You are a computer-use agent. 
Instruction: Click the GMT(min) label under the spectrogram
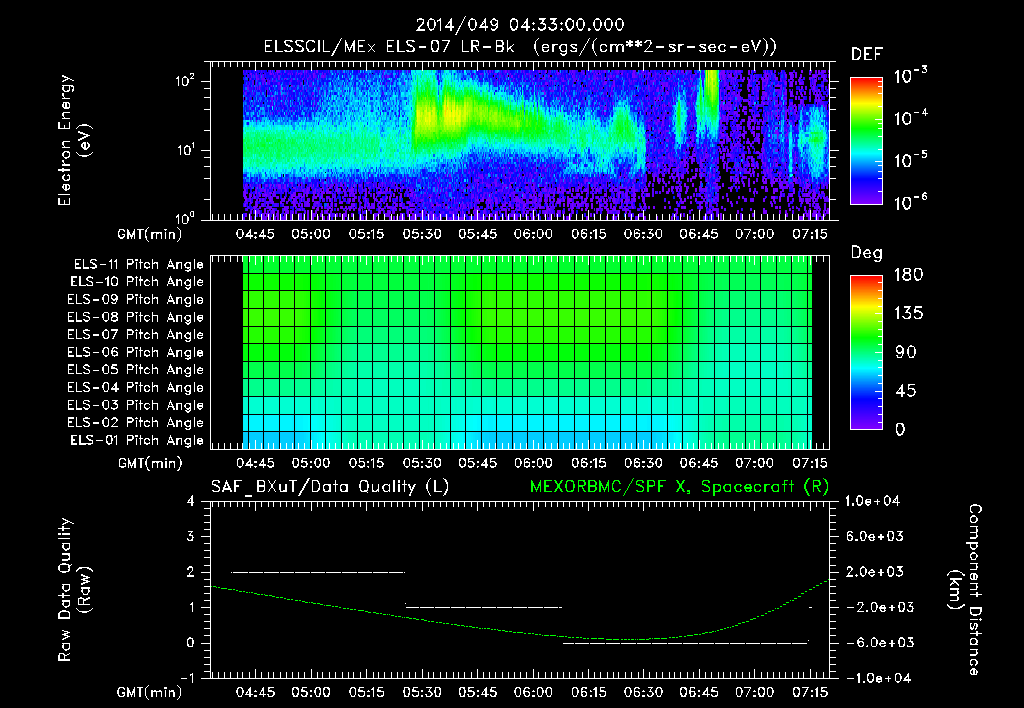[x=149, y=234]
